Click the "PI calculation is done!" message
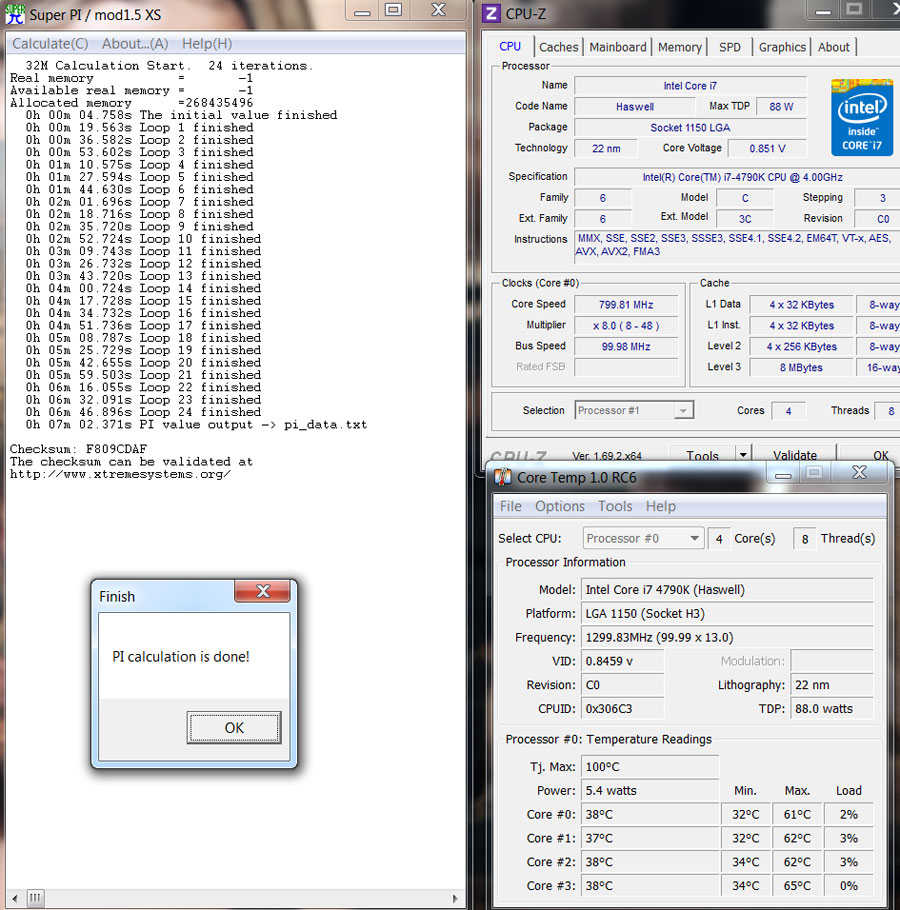This screenshot has width=900, height=910. click(180, 656)
